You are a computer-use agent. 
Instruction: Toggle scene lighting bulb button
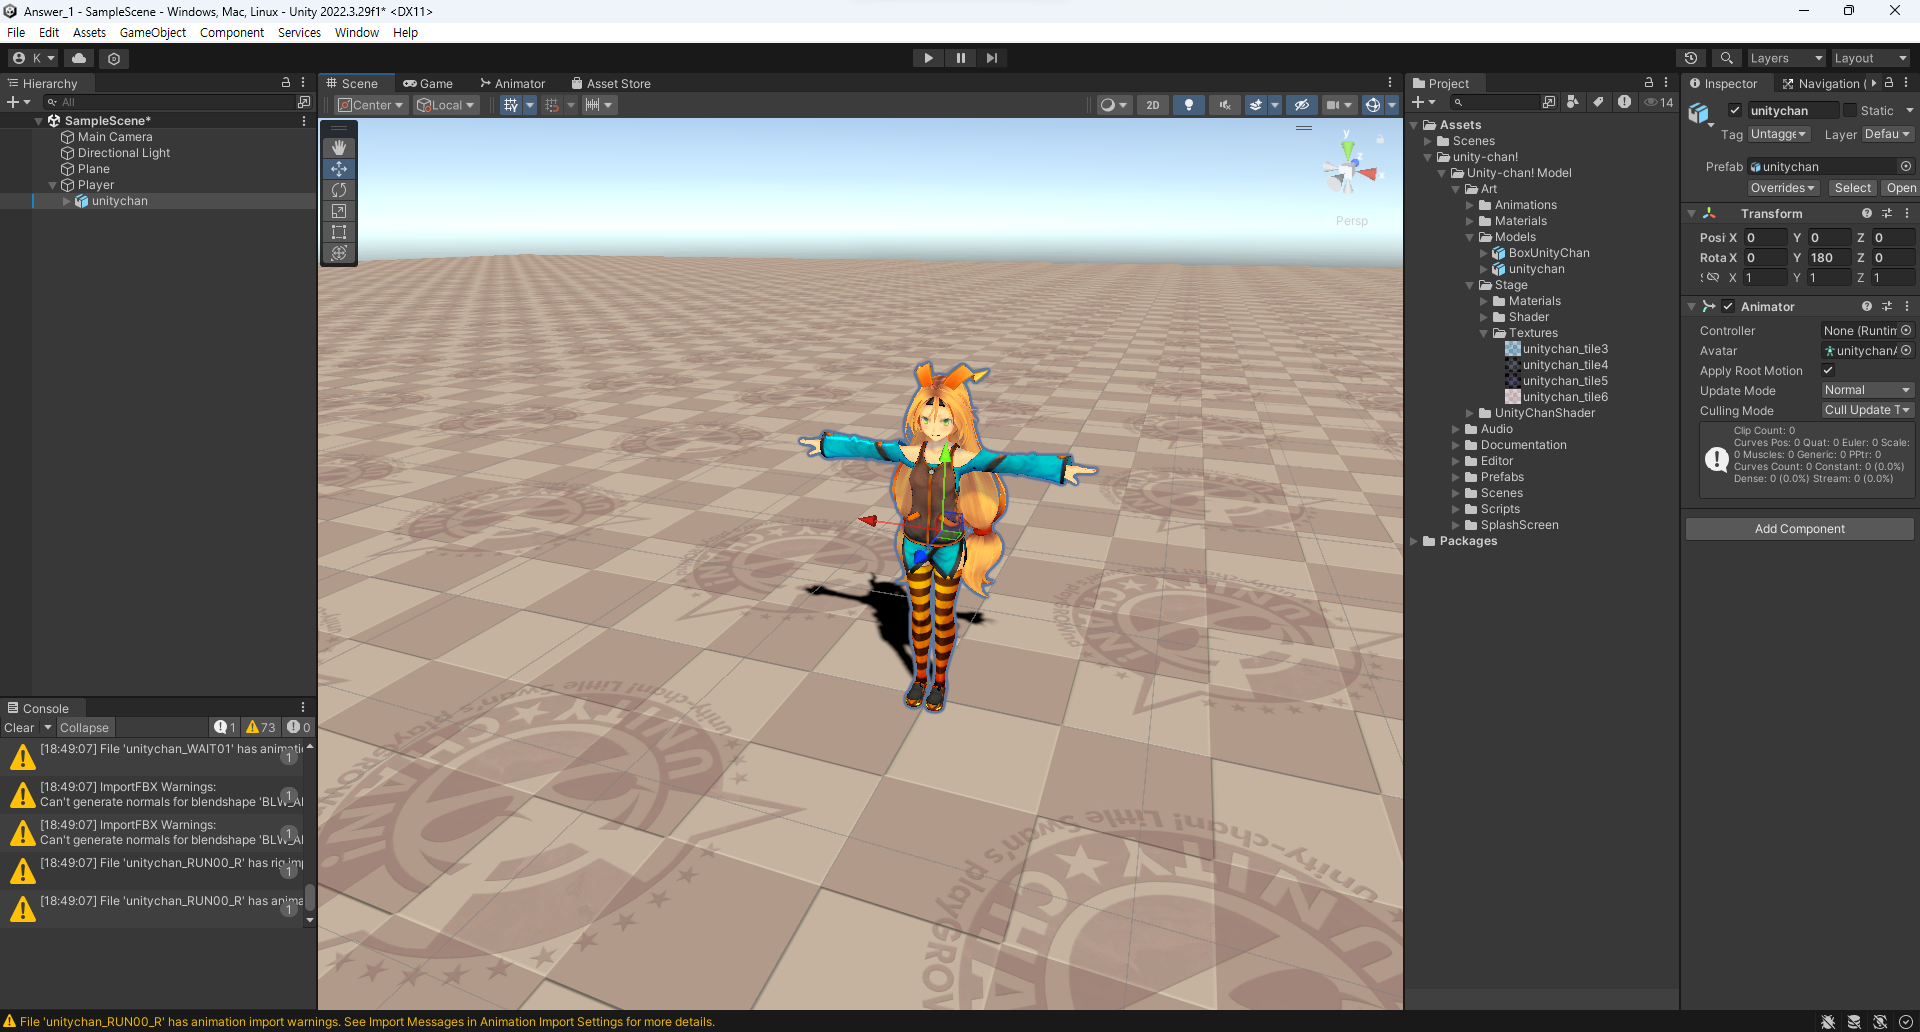click(x=1188, y=105)
